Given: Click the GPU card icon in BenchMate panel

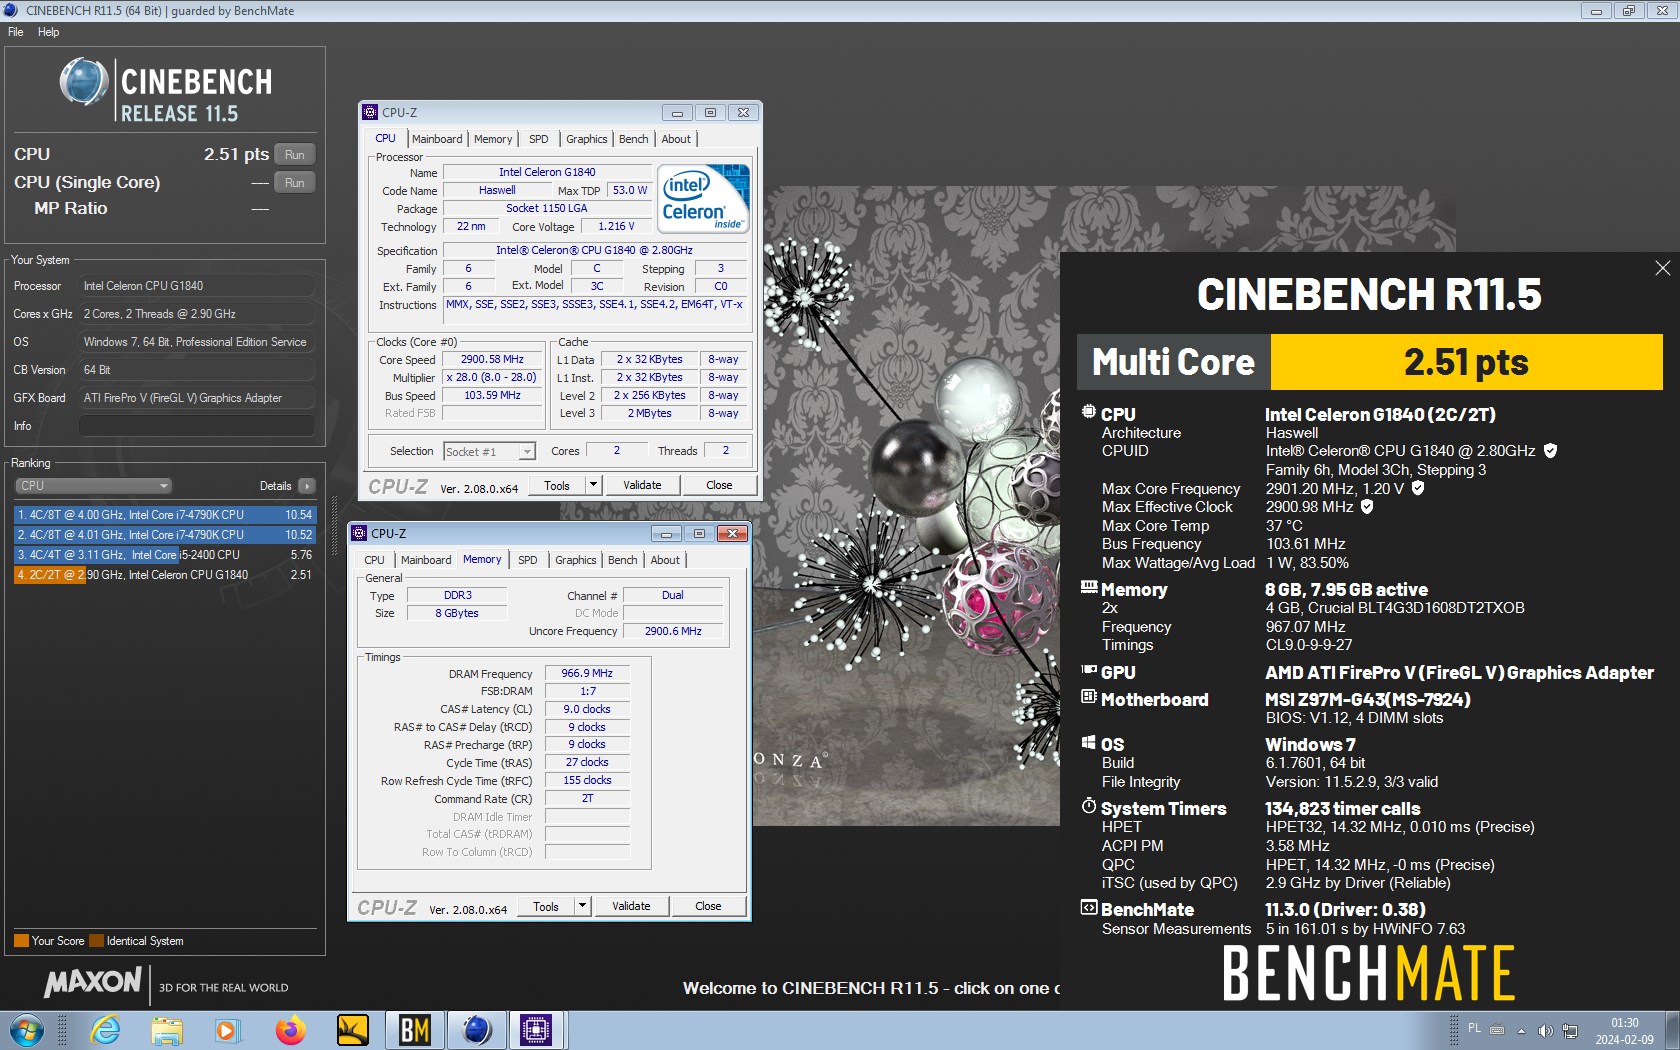Looking at the screenshot, I should 1088,671.
